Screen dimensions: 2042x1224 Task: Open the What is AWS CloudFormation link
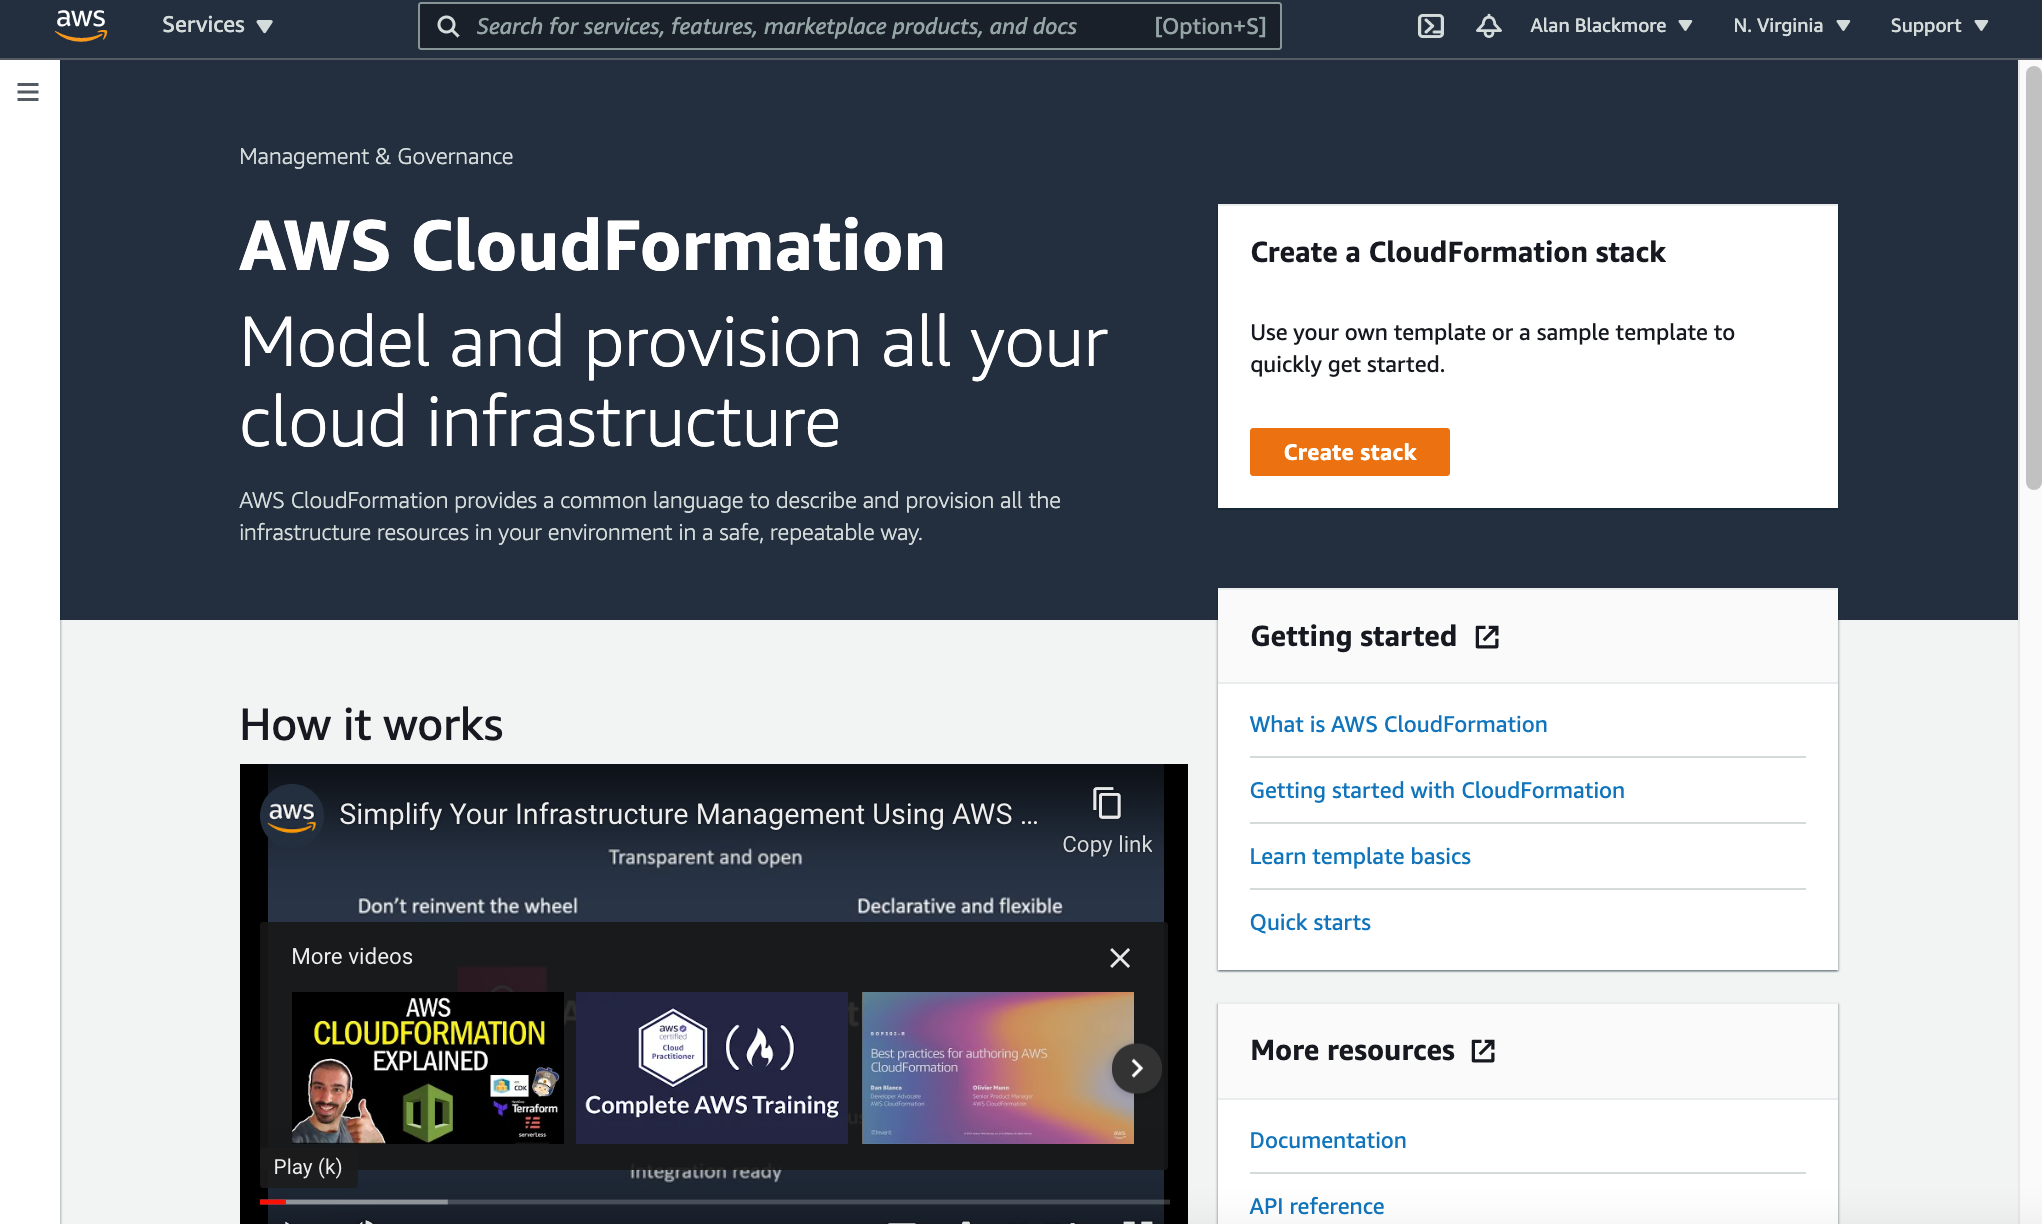tap(1398, 724)
